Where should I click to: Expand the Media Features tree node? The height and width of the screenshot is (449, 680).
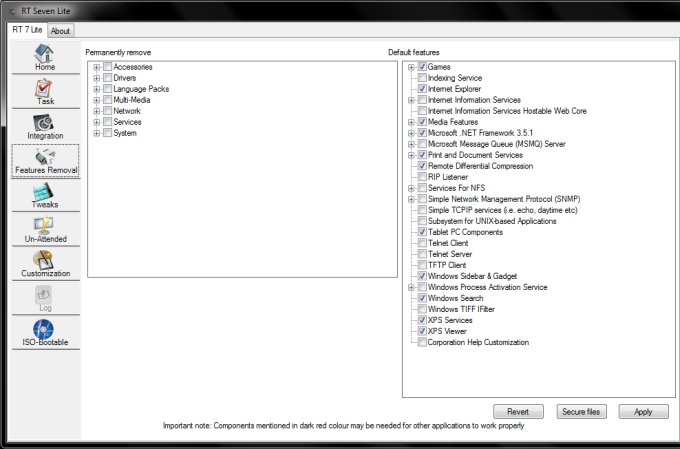pos(412,122)
